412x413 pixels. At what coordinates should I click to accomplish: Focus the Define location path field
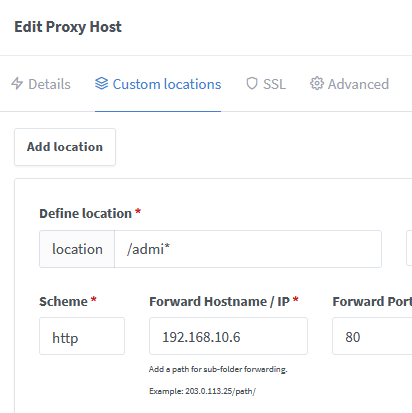point(248,249)
